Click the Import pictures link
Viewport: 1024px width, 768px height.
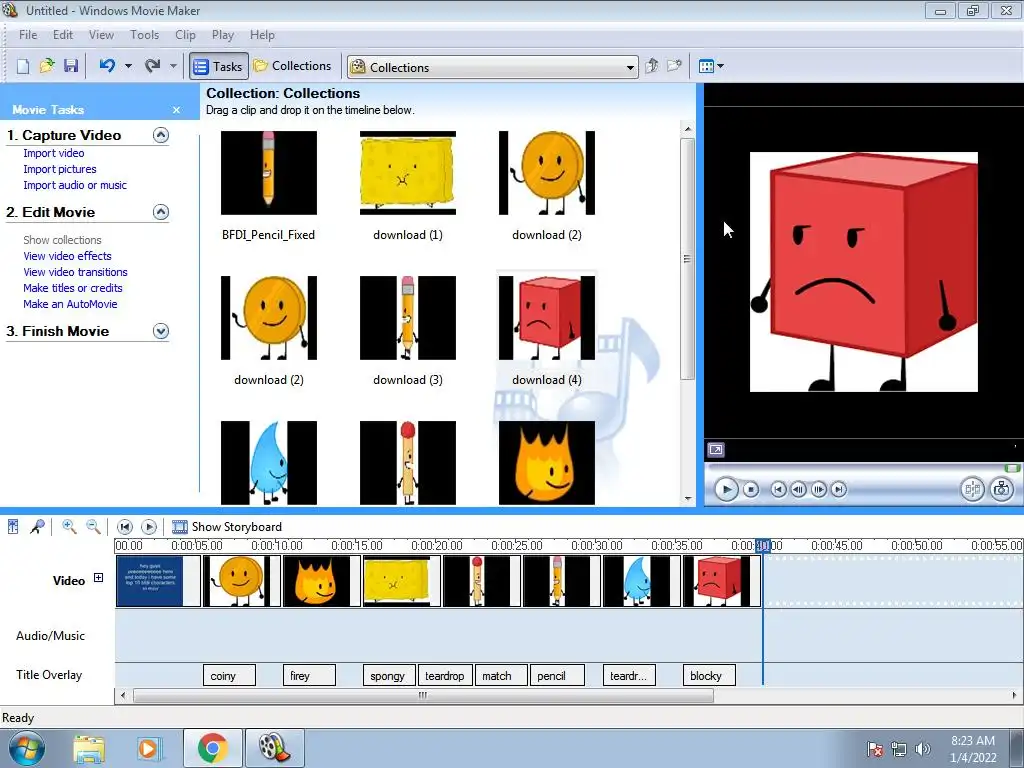pyautogui.click(x=59, y=169)
